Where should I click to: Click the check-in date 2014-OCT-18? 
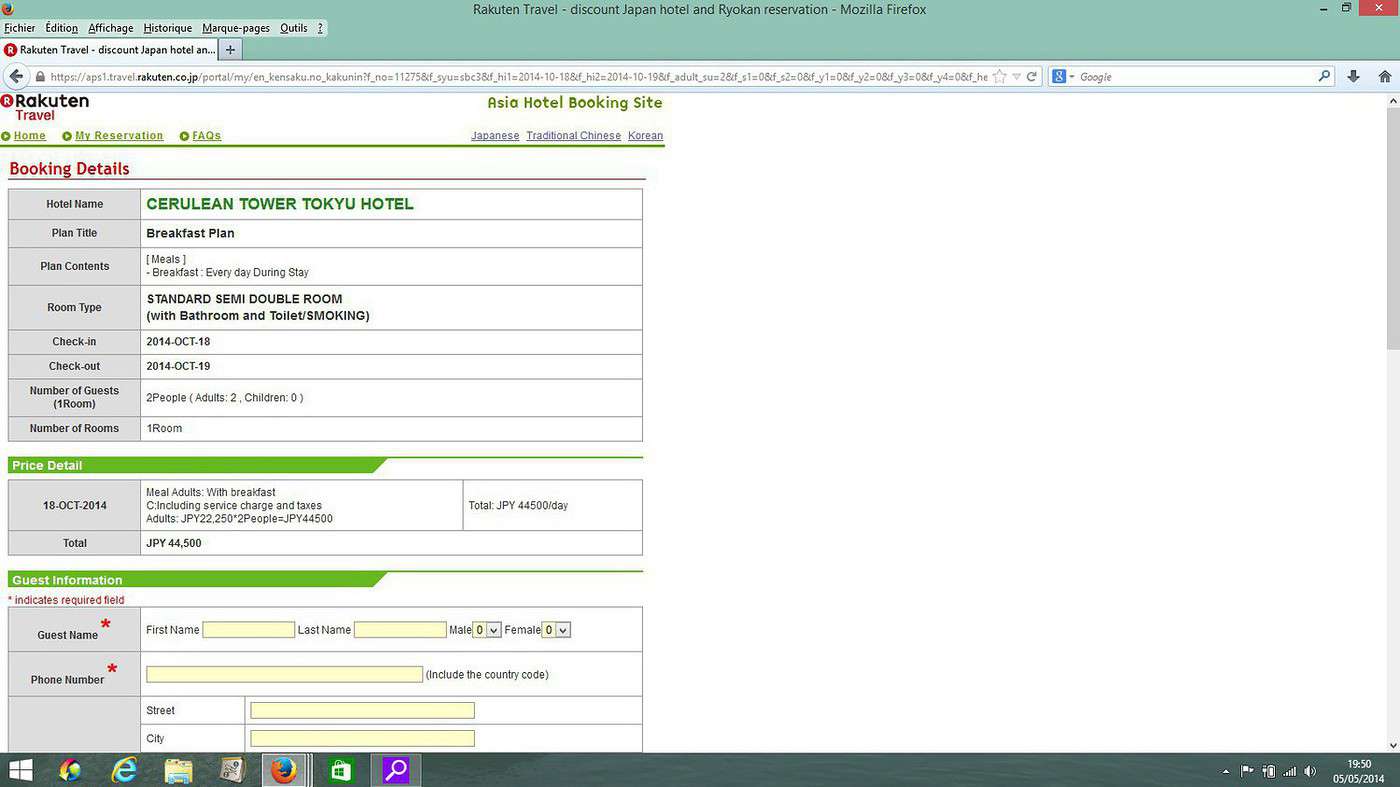(x=179, y=342)
